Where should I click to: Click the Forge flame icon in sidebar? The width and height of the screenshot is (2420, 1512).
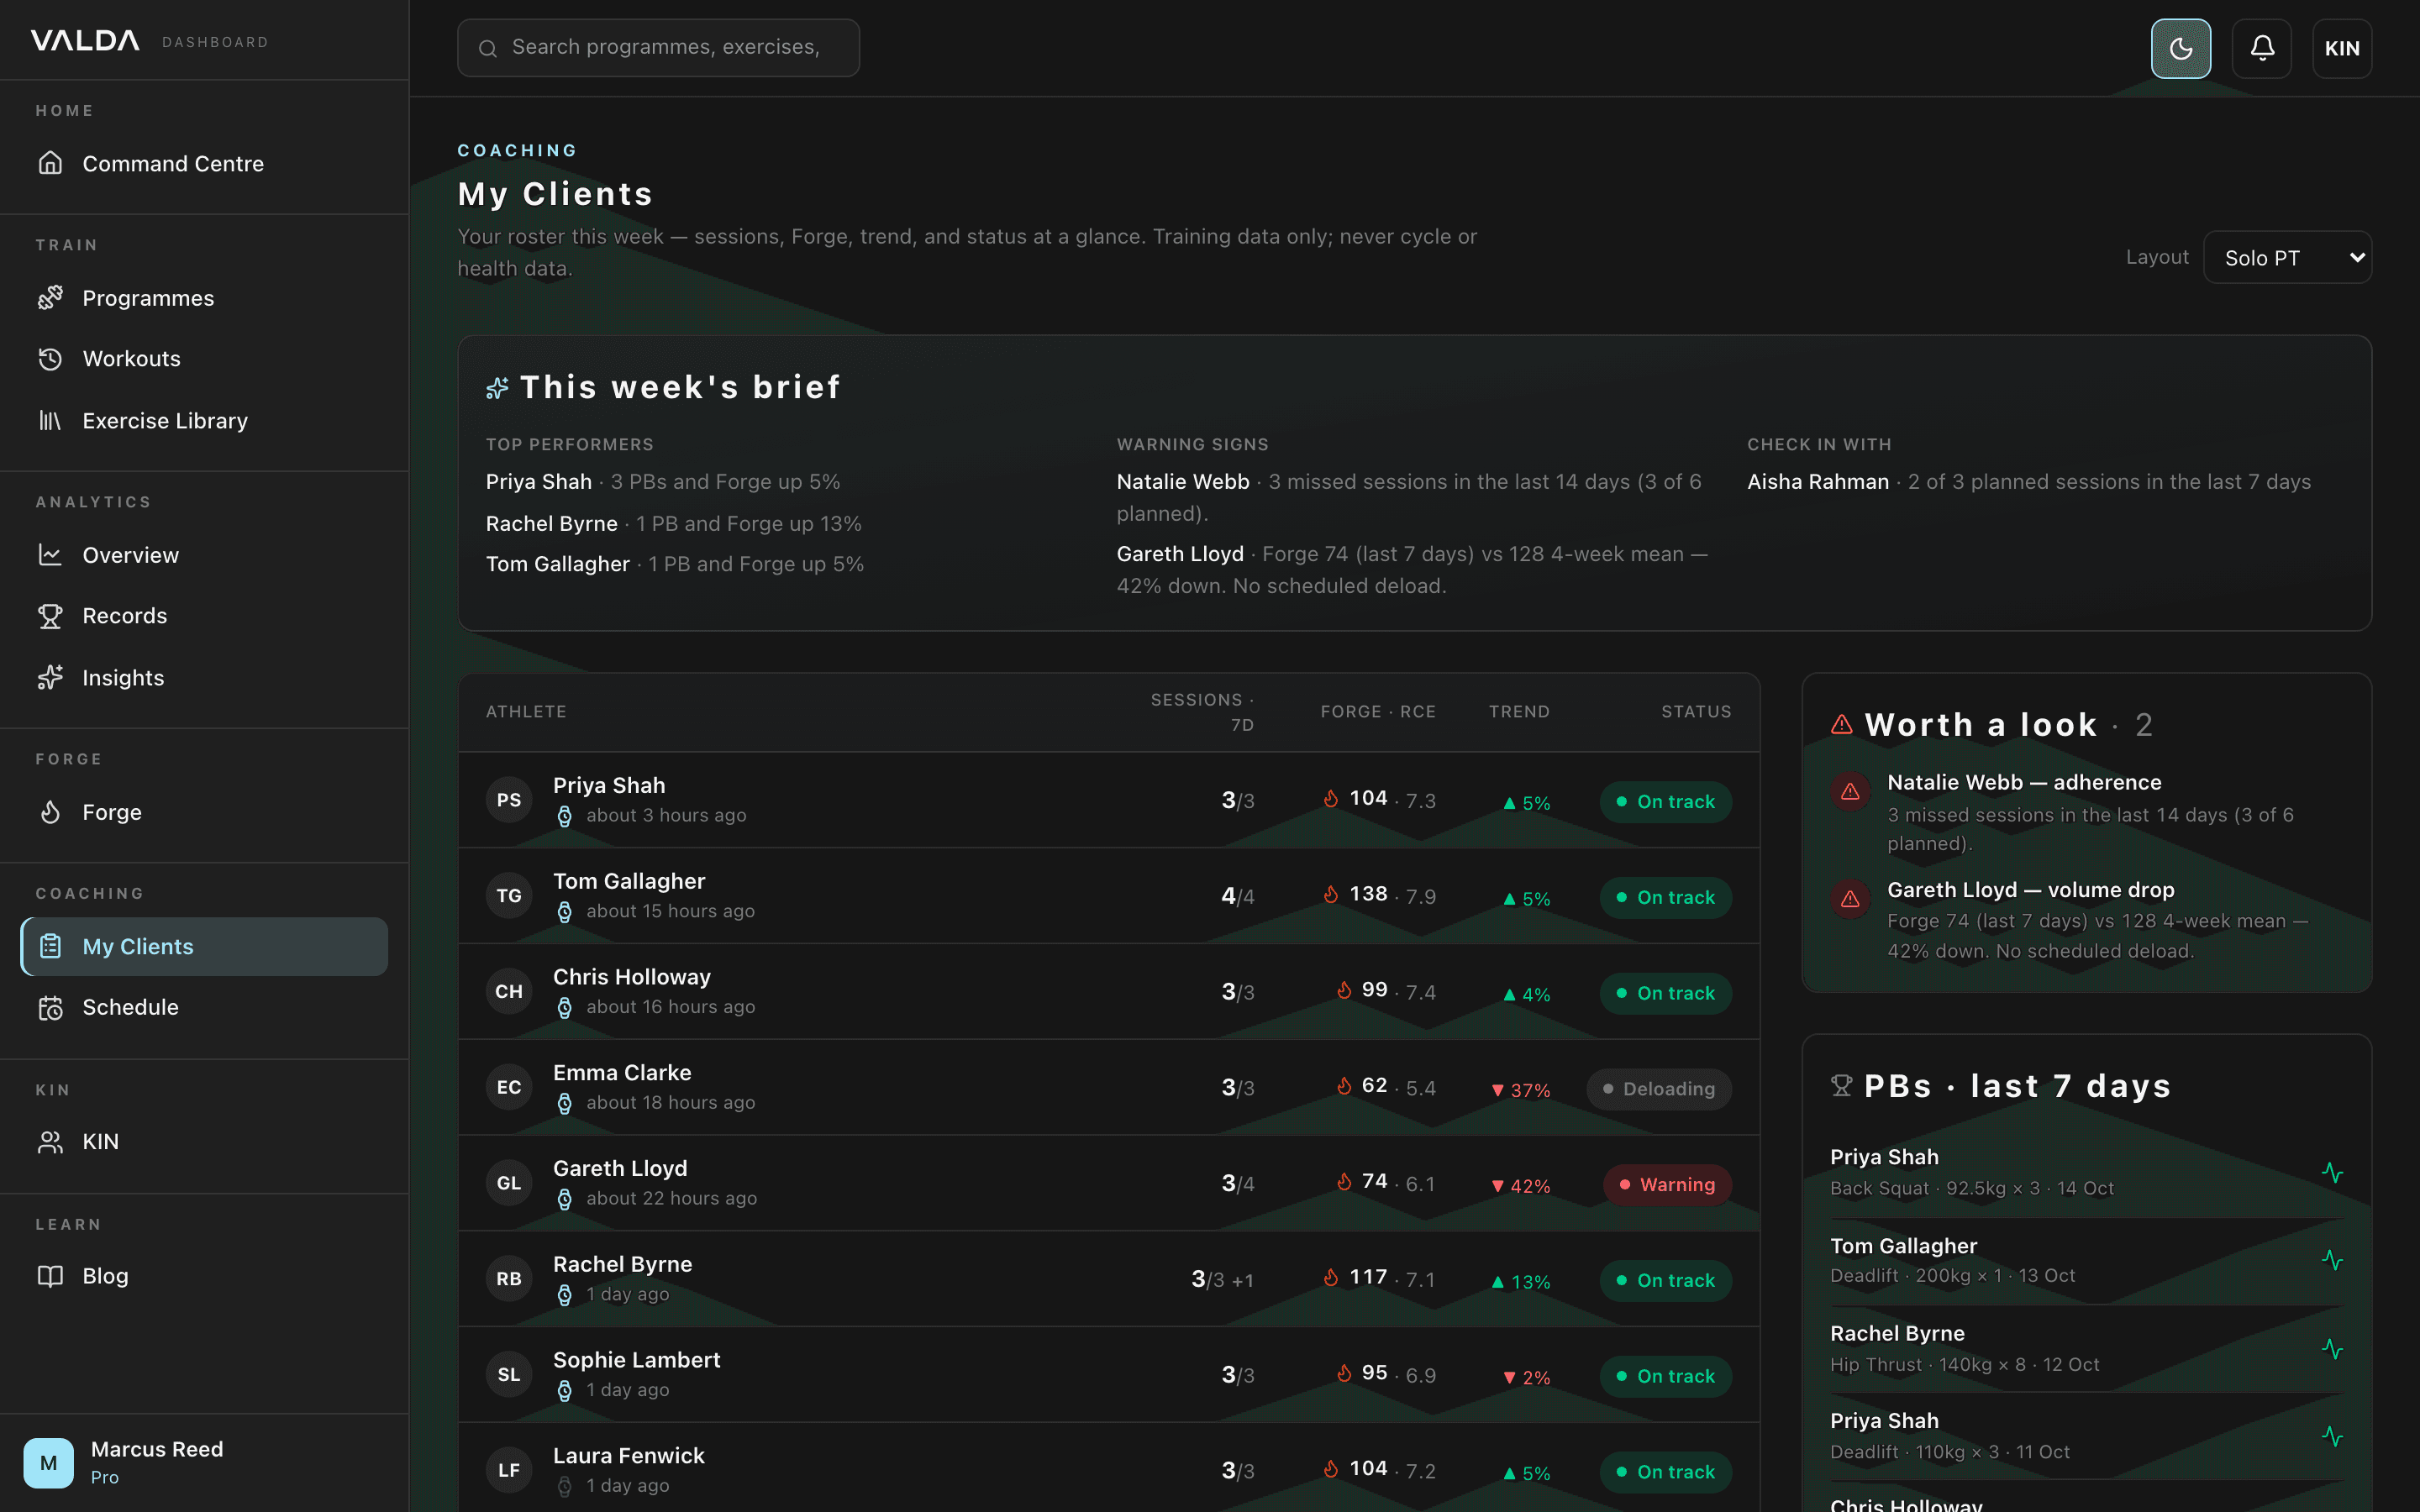[50, 812]
